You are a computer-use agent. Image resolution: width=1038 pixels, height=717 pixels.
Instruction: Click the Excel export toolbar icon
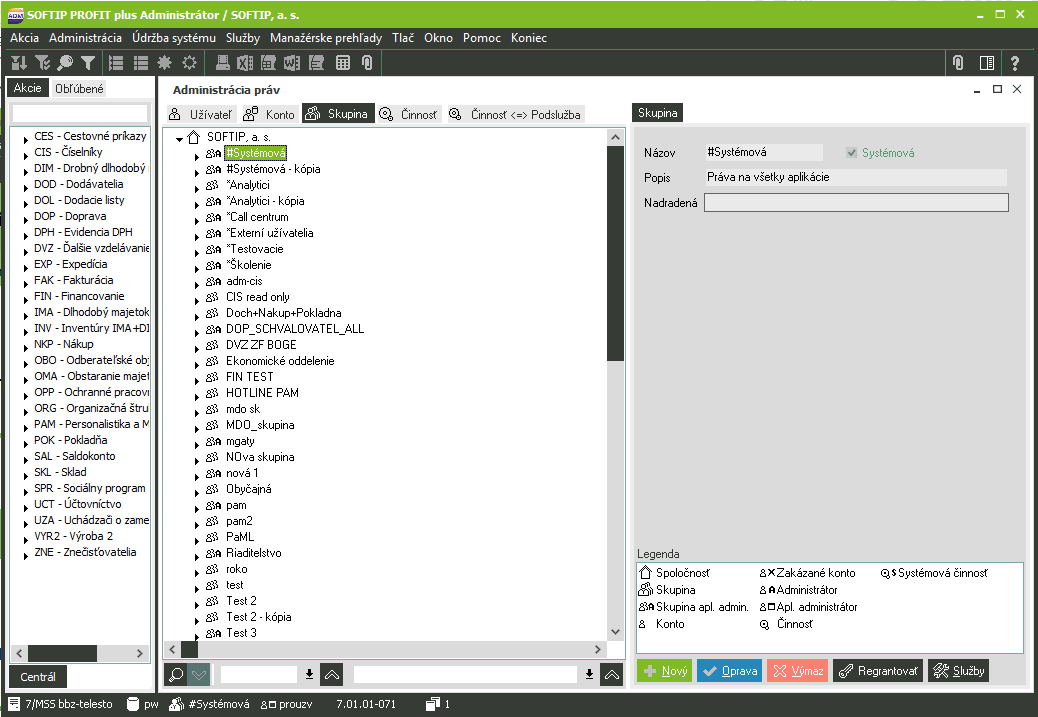point(245,62)
